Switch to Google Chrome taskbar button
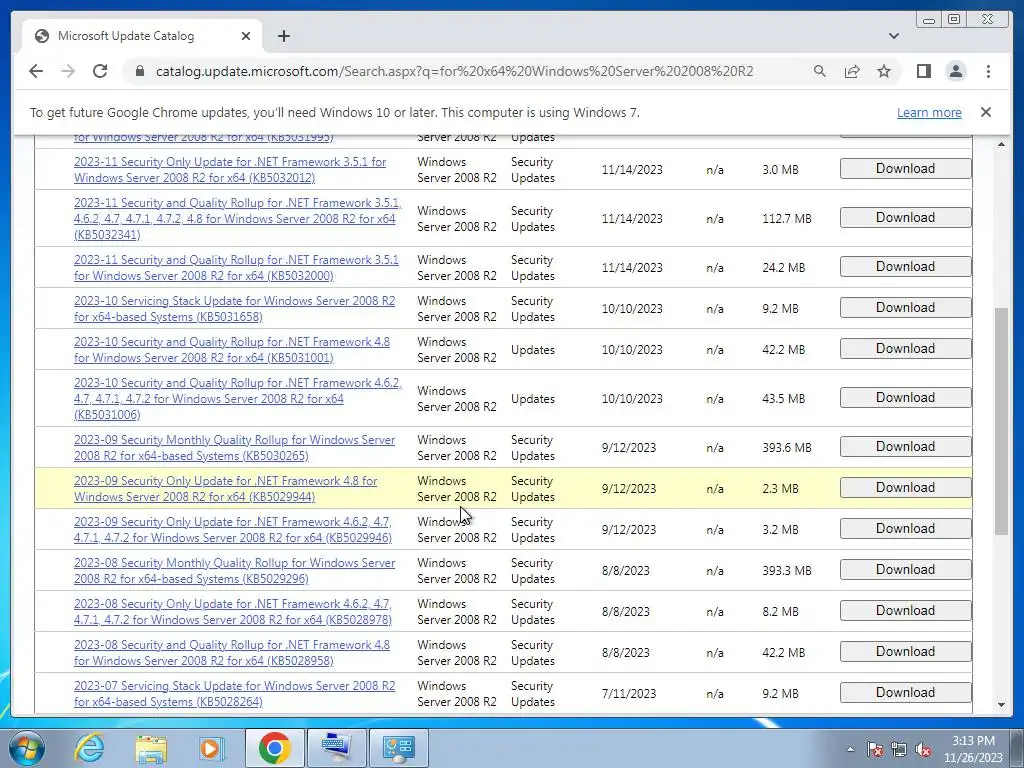The height and width of the screenshot is (768, 1024). click(274, 748)
